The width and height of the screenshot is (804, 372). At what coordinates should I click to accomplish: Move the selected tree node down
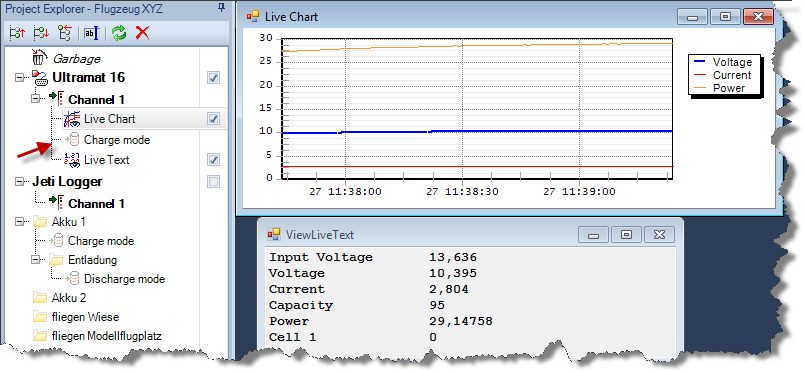[x=41, y=33]
